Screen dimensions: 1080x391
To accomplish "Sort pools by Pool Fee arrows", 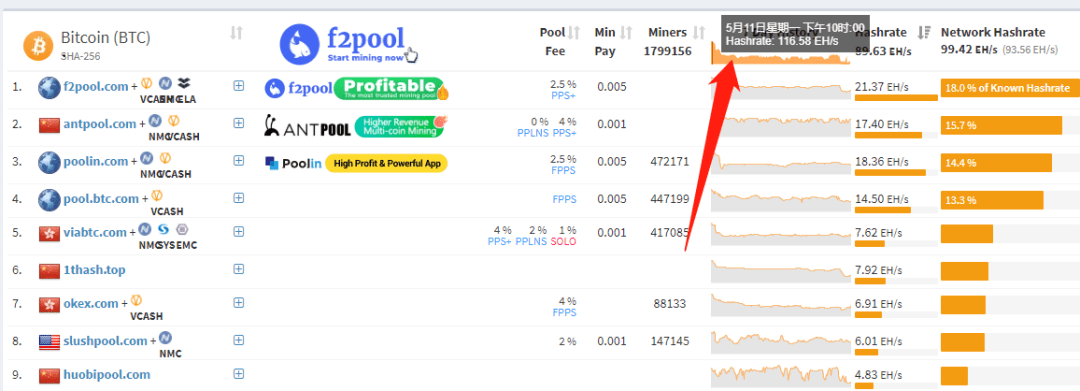I will (x=574, y=32).
